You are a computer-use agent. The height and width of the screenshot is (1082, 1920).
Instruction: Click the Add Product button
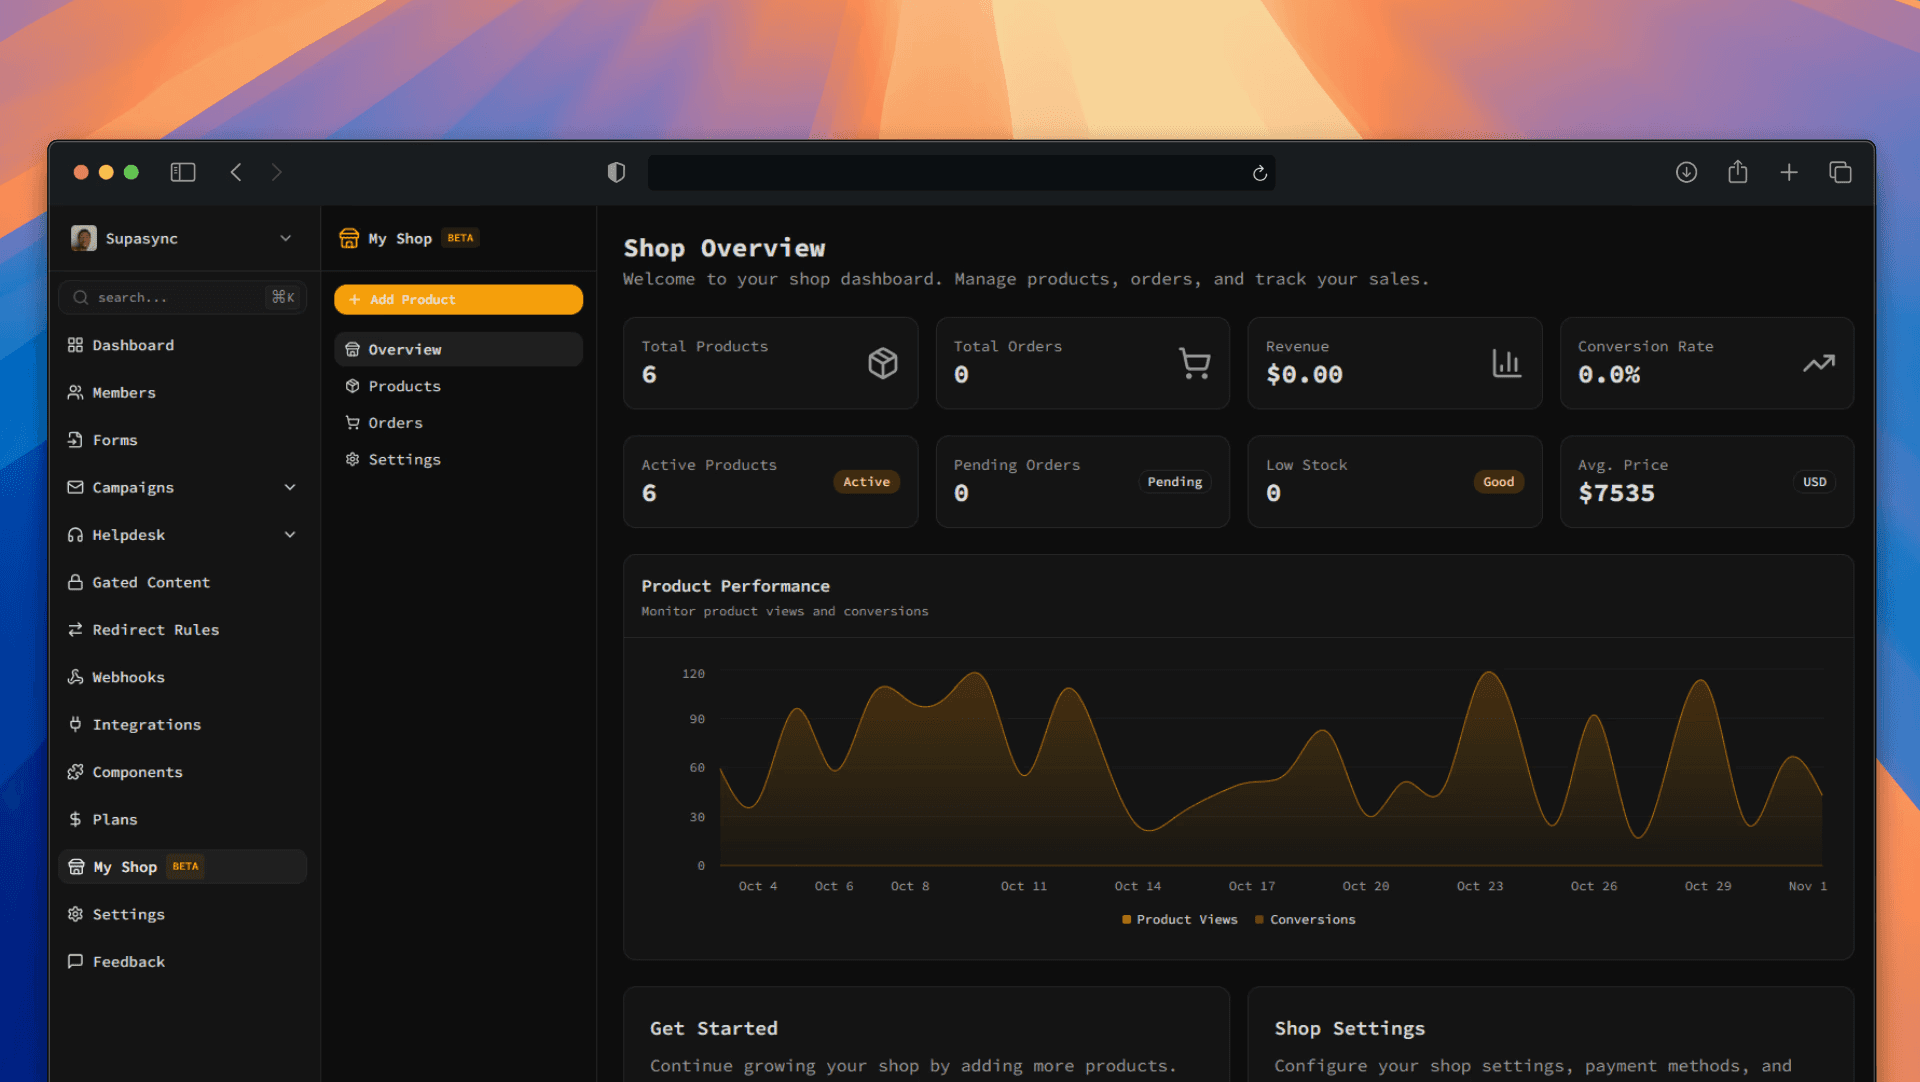coord(458,299)
